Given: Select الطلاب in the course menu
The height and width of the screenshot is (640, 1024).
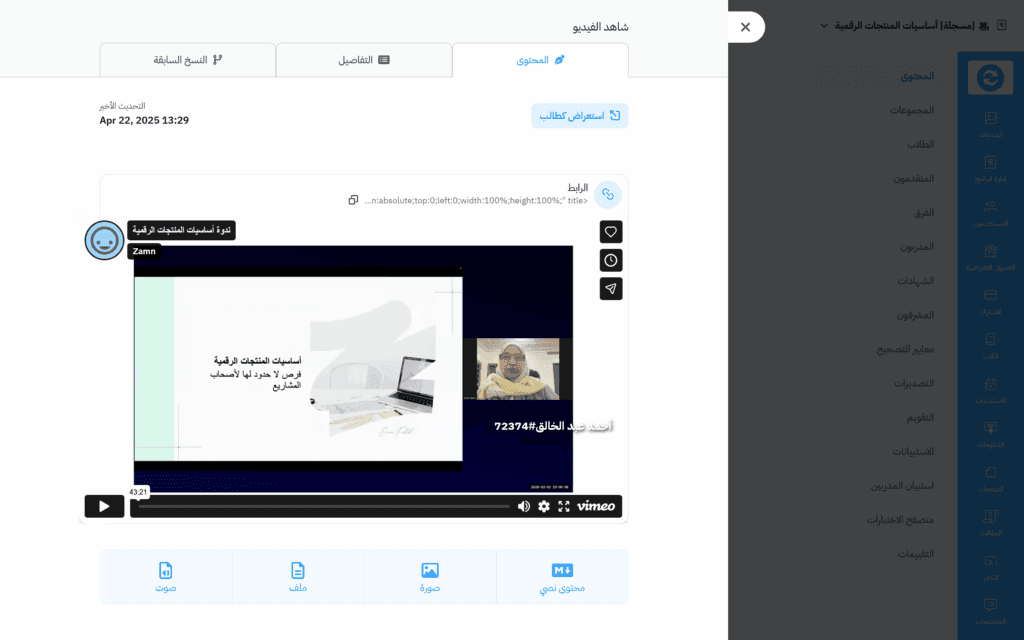Looking at the screenshot, I should 920,144.
